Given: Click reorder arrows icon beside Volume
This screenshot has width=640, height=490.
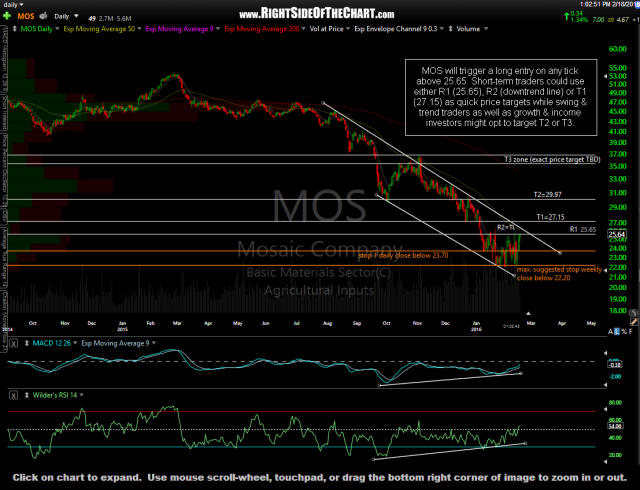Looking at the screenshot, I should pos(451,29).
